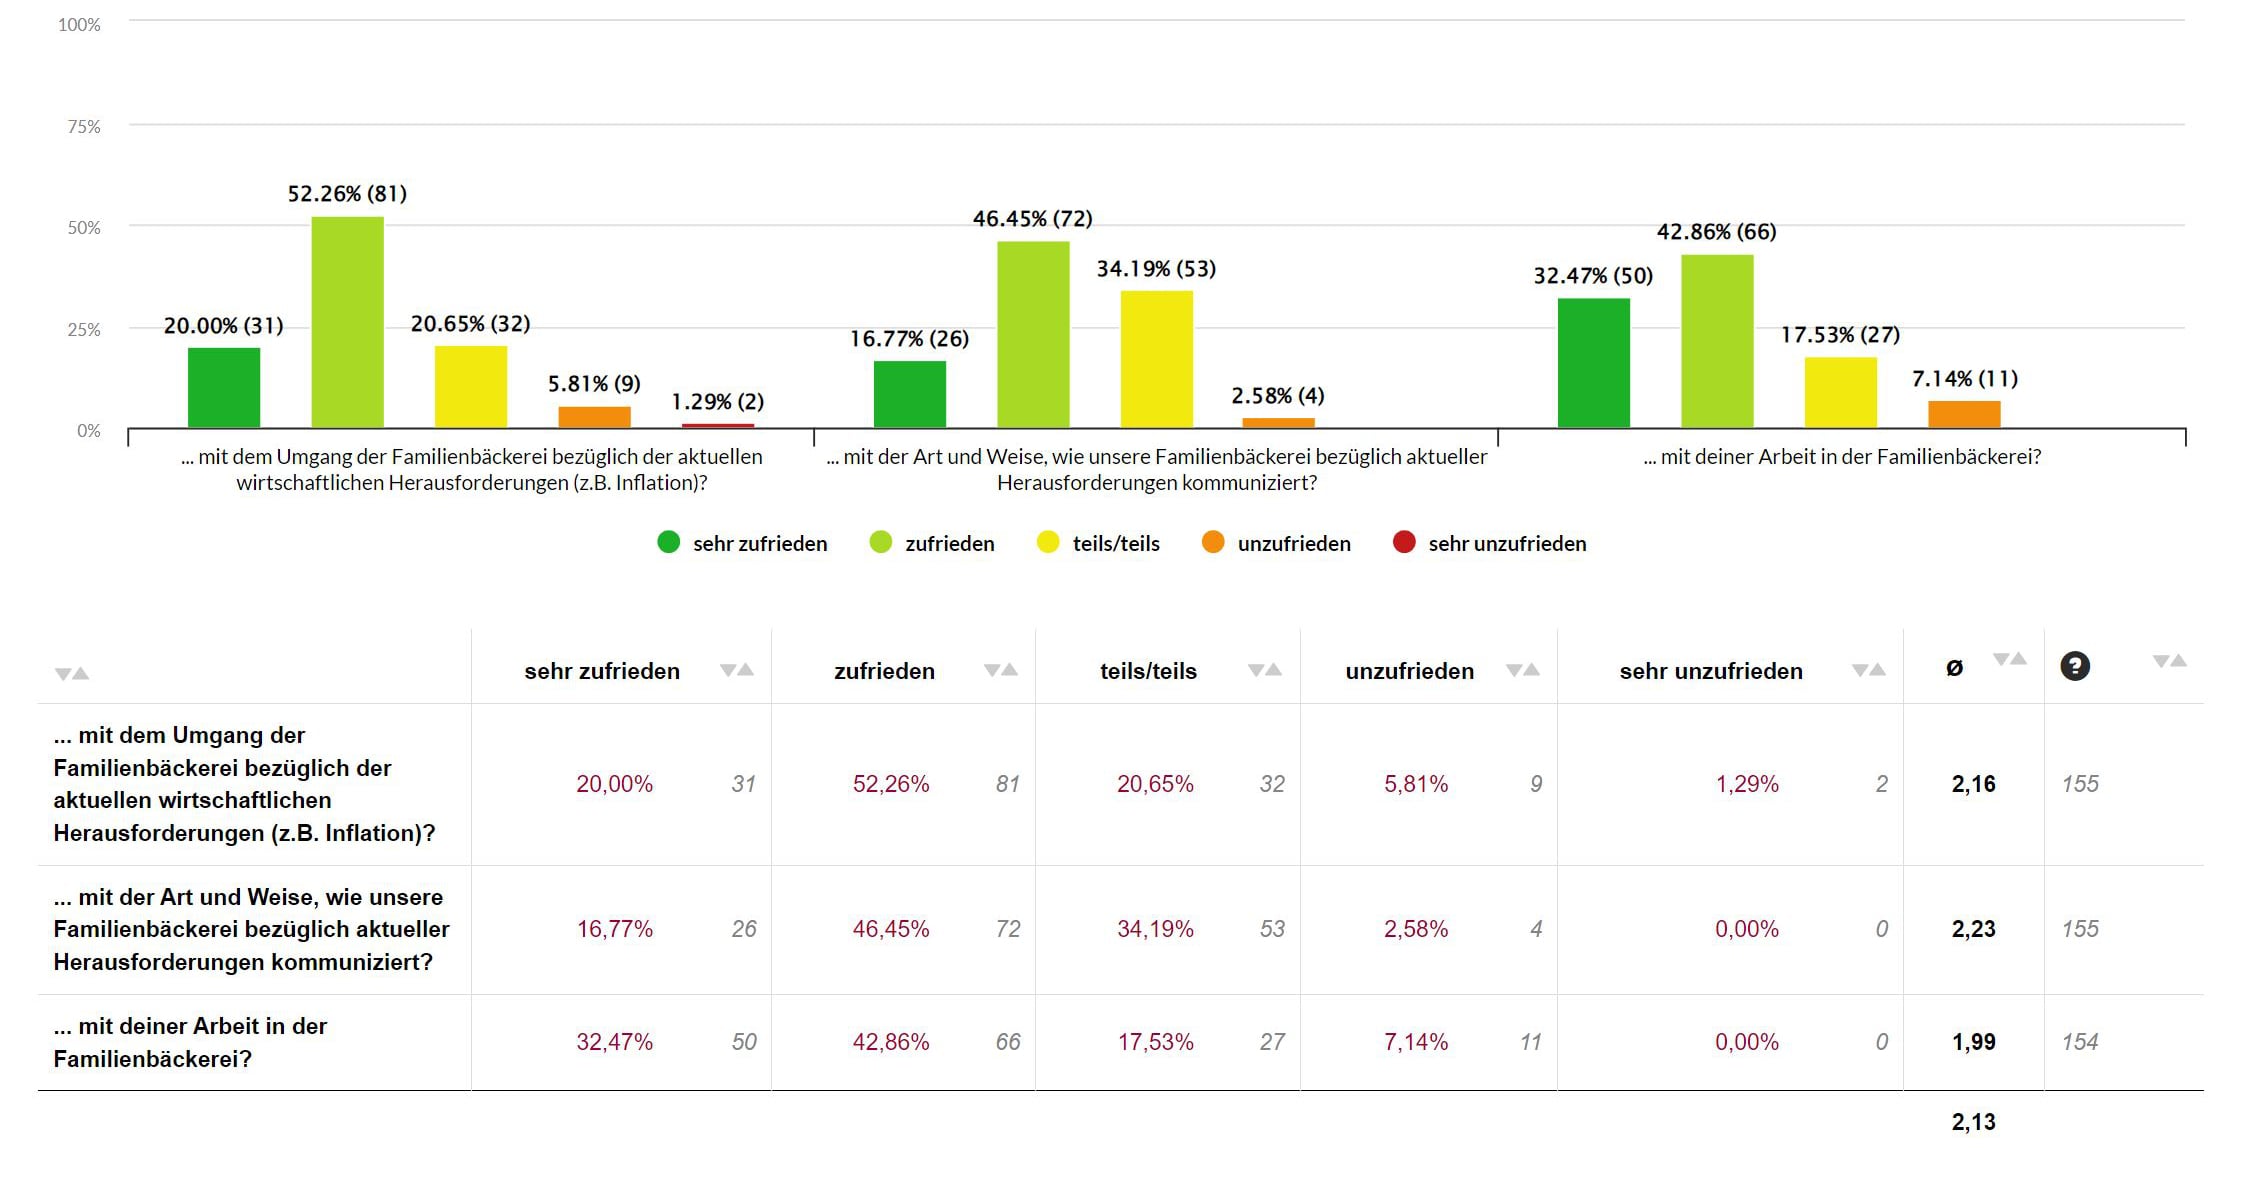Sort by the 'unzufrieden' column arrows
The image size is (2244, 1199).
tap(1523, 670)
